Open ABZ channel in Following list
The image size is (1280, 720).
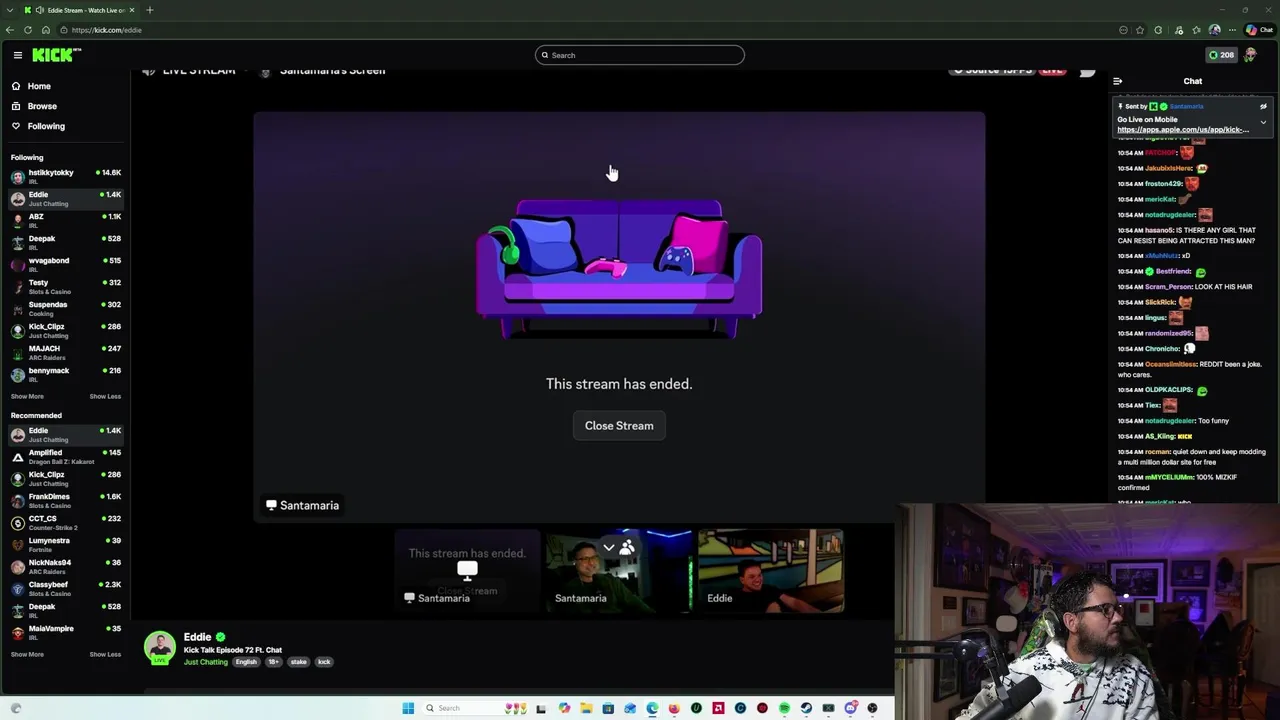[66, 221]
